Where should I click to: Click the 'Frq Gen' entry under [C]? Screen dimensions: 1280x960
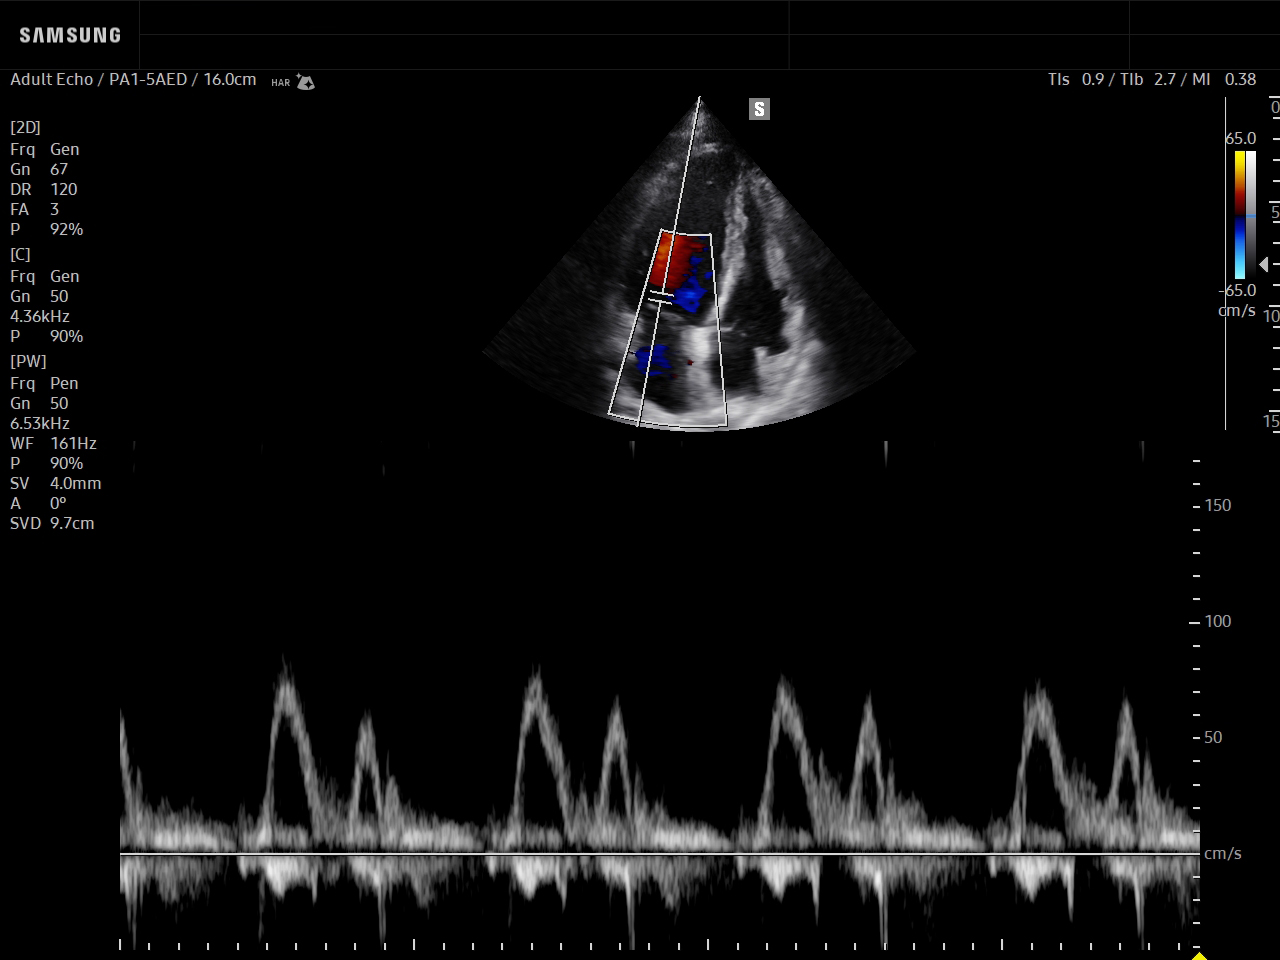click(45, 276)
